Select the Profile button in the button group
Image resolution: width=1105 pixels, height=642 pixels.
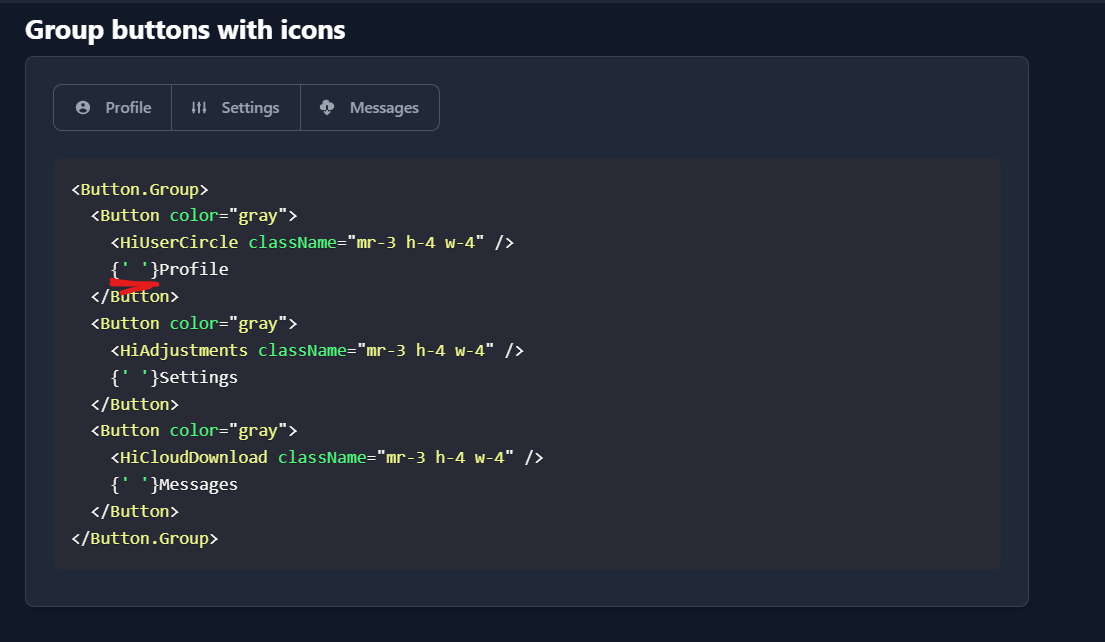pyautogui.click(x=112, y=107)
